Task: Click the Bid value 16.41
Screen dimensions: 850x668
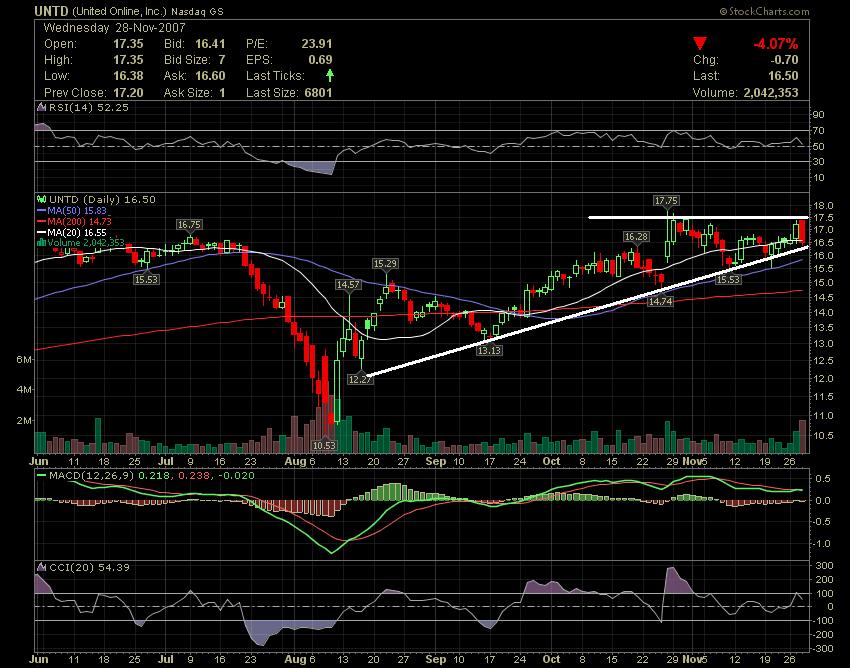Action: click(x=210, y=44)
